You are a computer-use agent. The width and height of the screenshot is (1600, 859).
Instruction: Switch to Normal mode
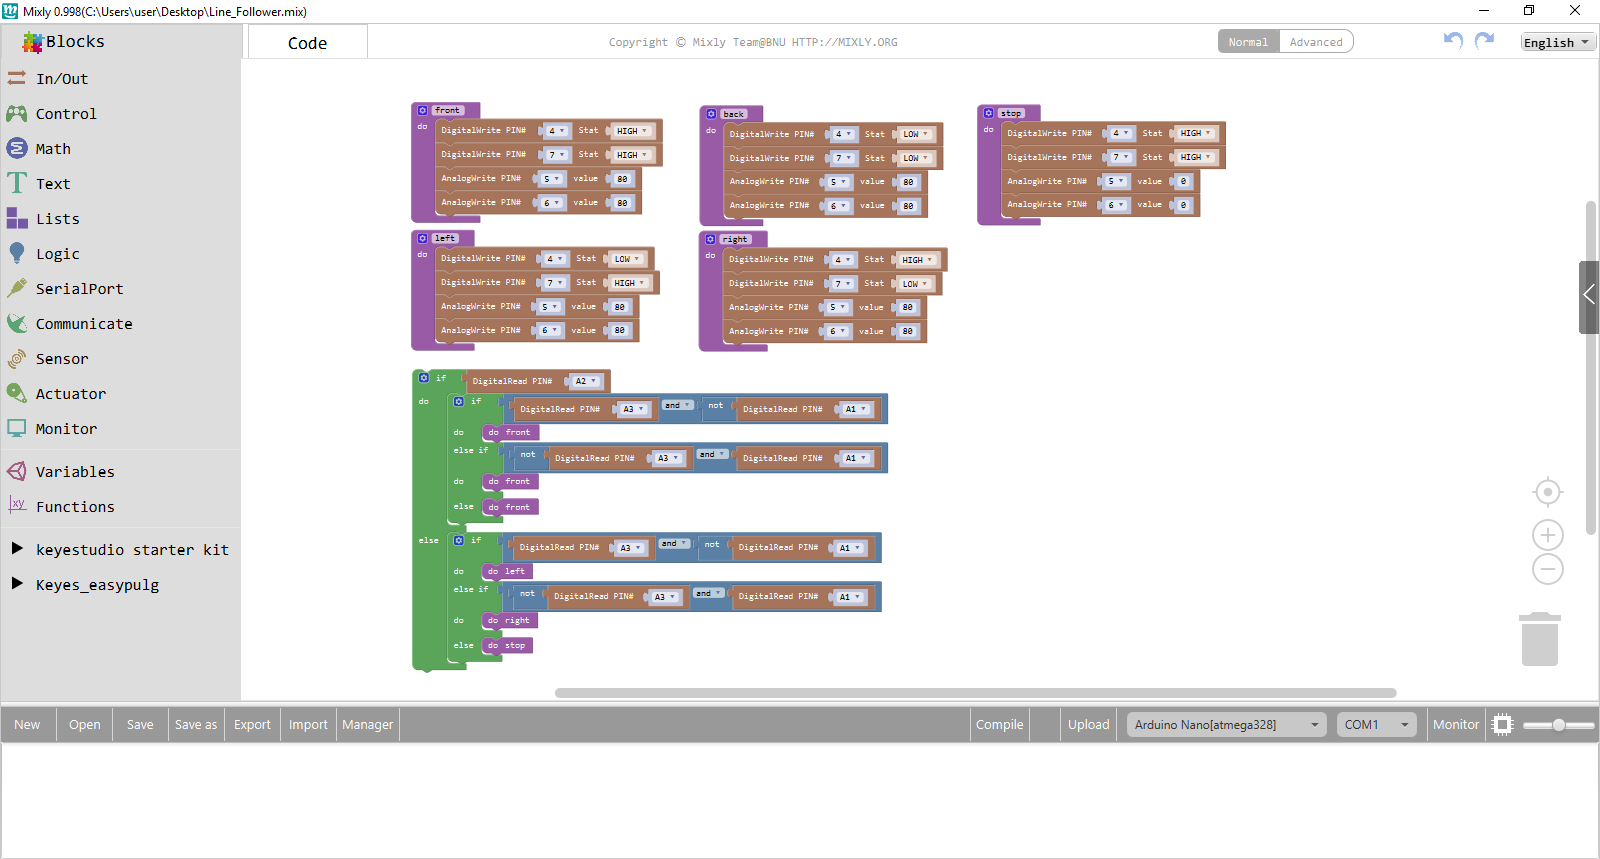pos(1248,42)
